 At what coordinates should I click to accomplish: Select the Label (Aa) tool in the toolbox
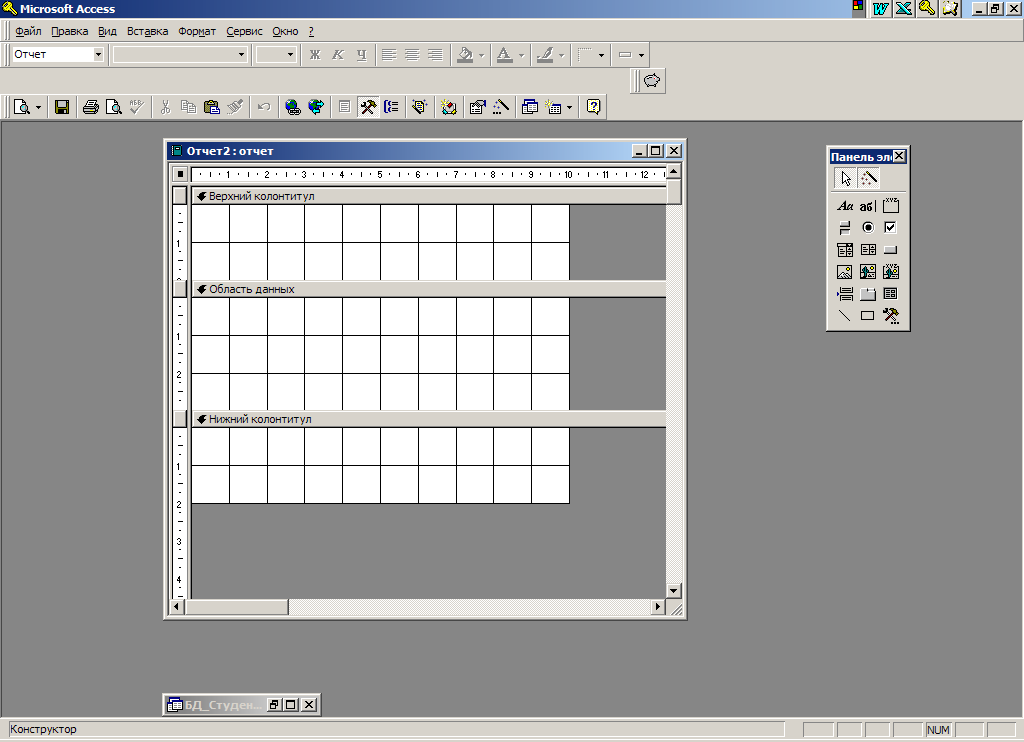845,206
